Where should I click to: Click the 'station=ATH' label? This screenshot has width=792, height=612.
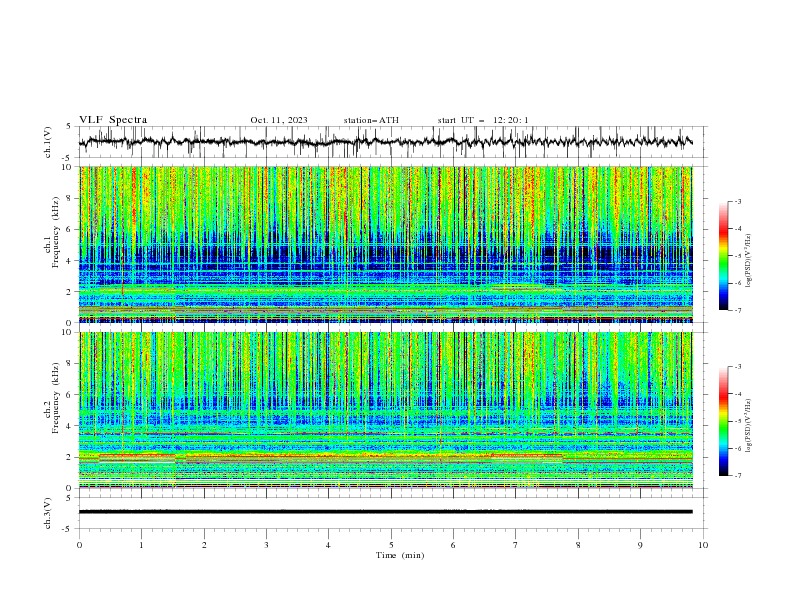371,120
